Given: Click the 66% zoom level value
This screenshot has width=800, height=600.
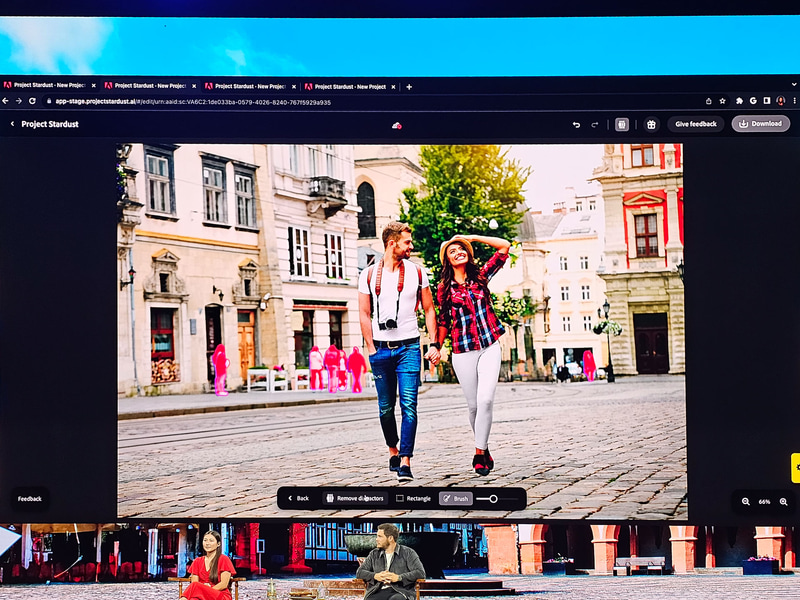Looking at the screenshot, I should point(764,502).
